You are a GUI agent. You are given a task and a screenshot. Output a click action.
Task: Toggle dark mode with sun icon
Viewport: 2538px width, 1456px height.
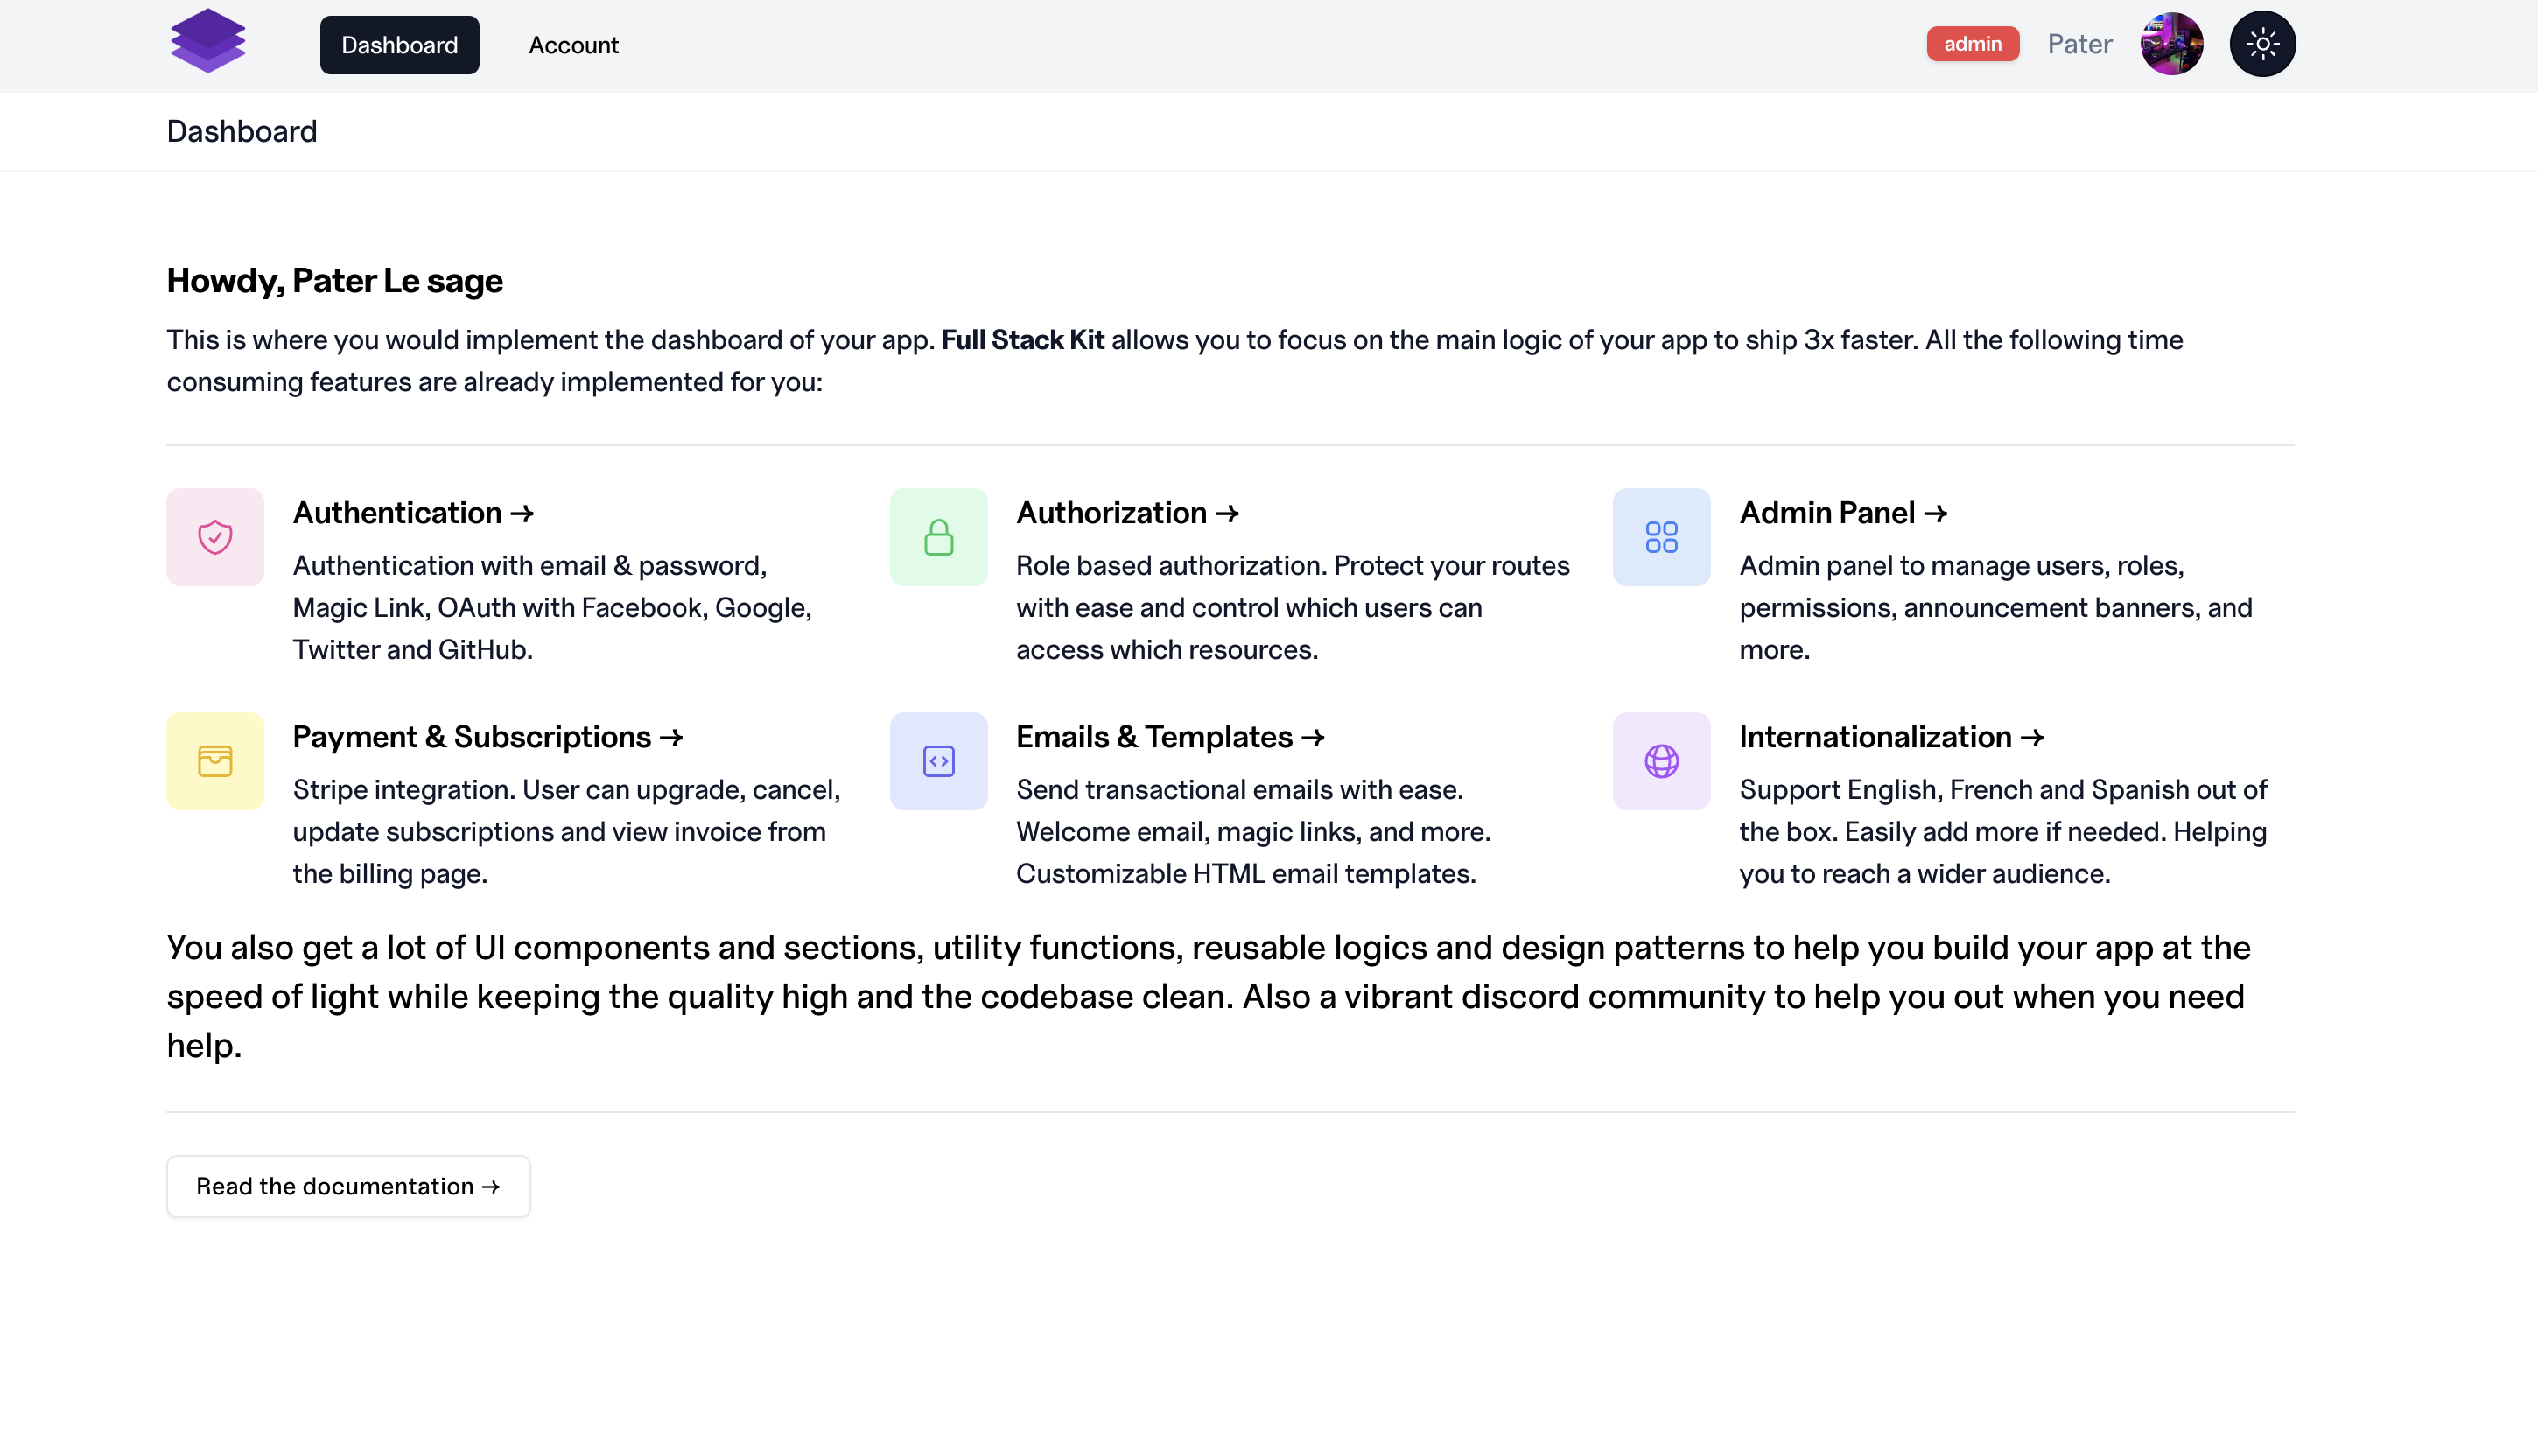point(2261,45)
